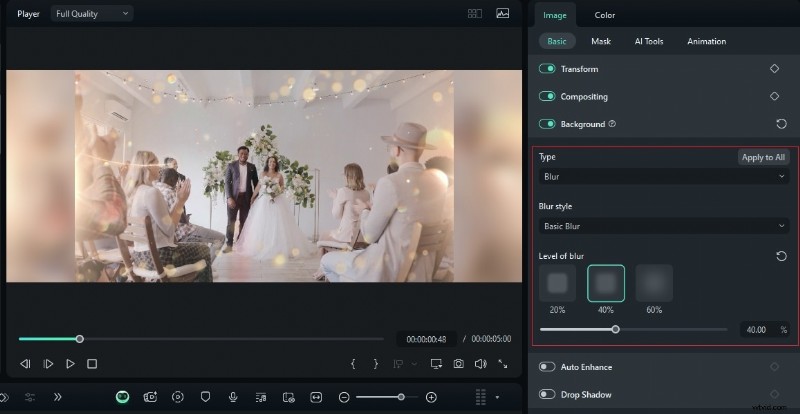Click Apply to All button
The height and width of the screenshot is (414, 800).
coord(763,157)
